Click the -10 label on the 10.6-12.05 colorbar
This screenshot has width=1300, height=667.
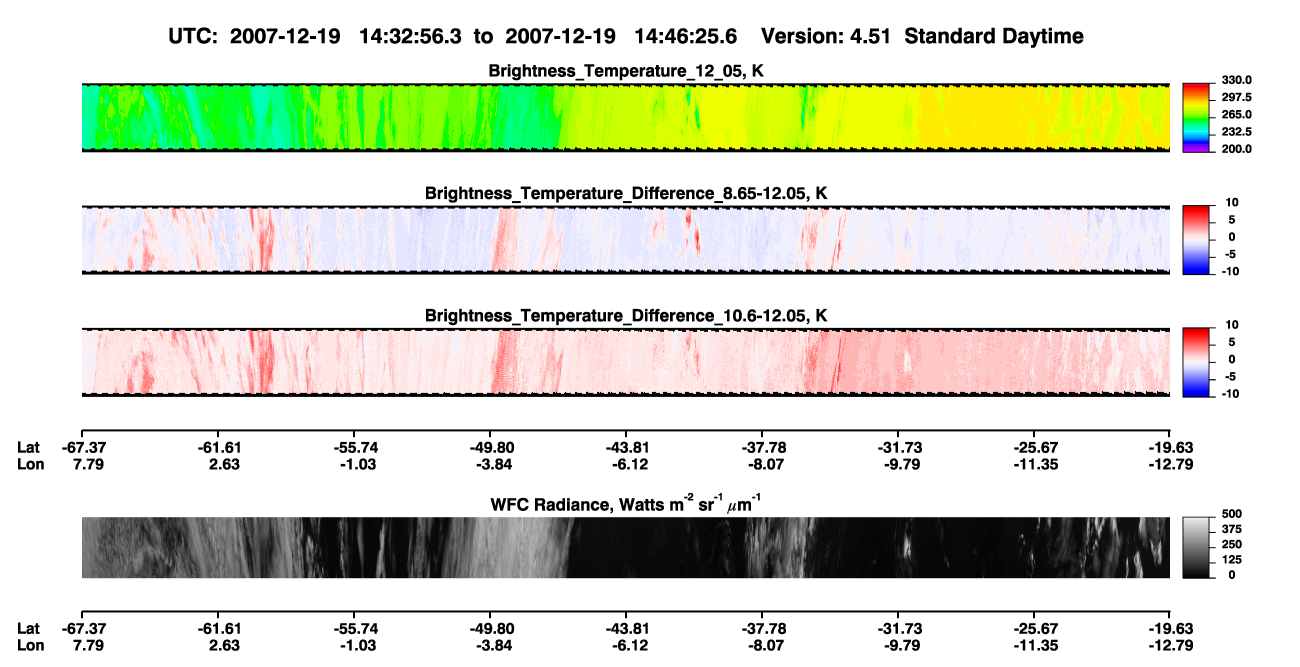coord(1230,393)
